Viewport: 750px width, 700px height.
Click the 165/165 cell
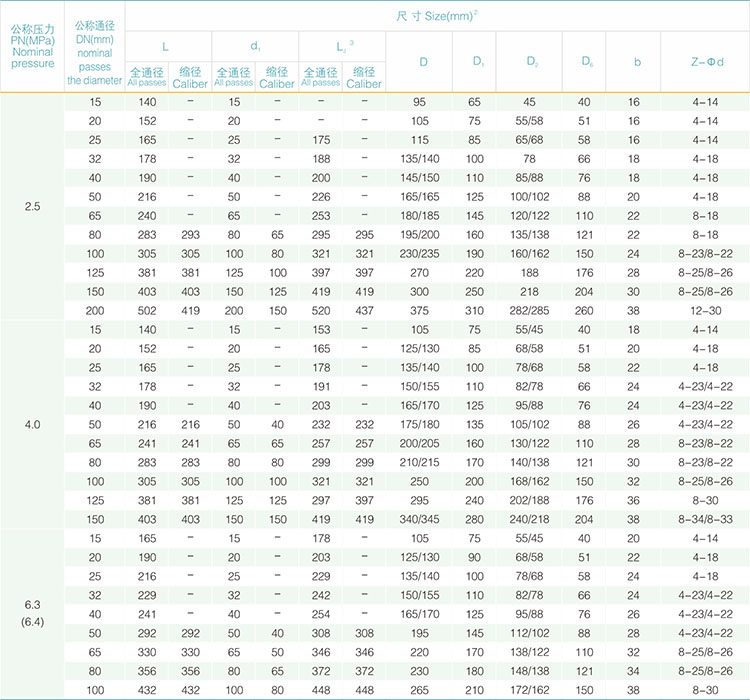[x=419, y=197]
